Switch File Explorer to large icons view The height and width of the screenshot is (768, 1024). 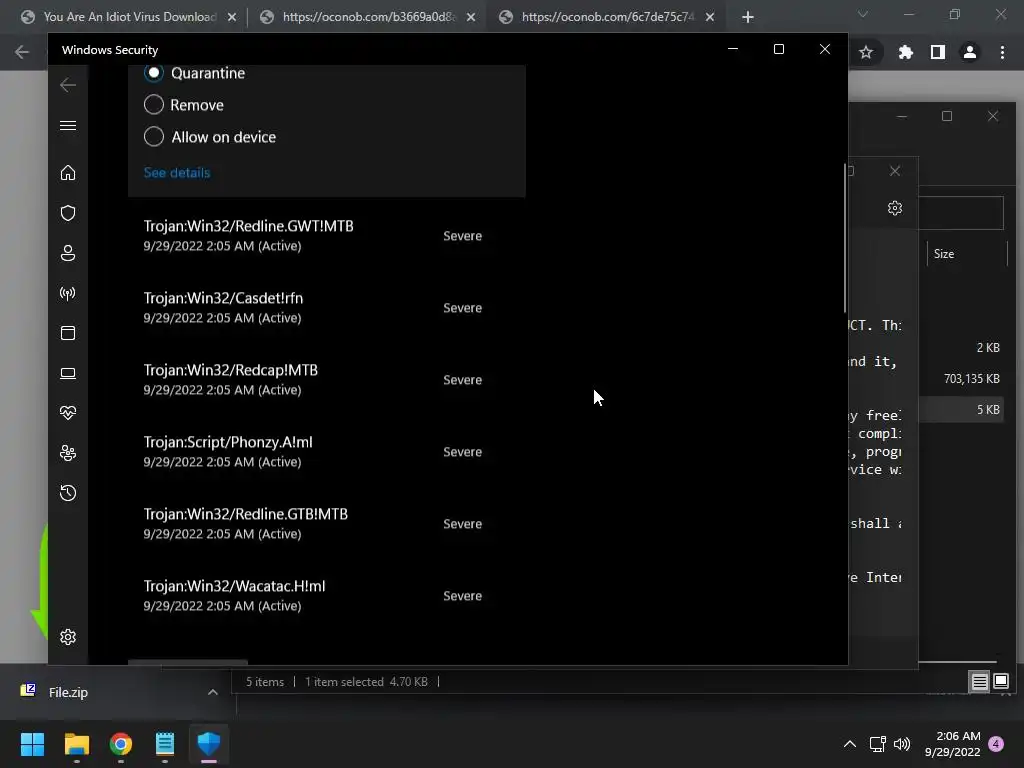[x=1001, y=682]
